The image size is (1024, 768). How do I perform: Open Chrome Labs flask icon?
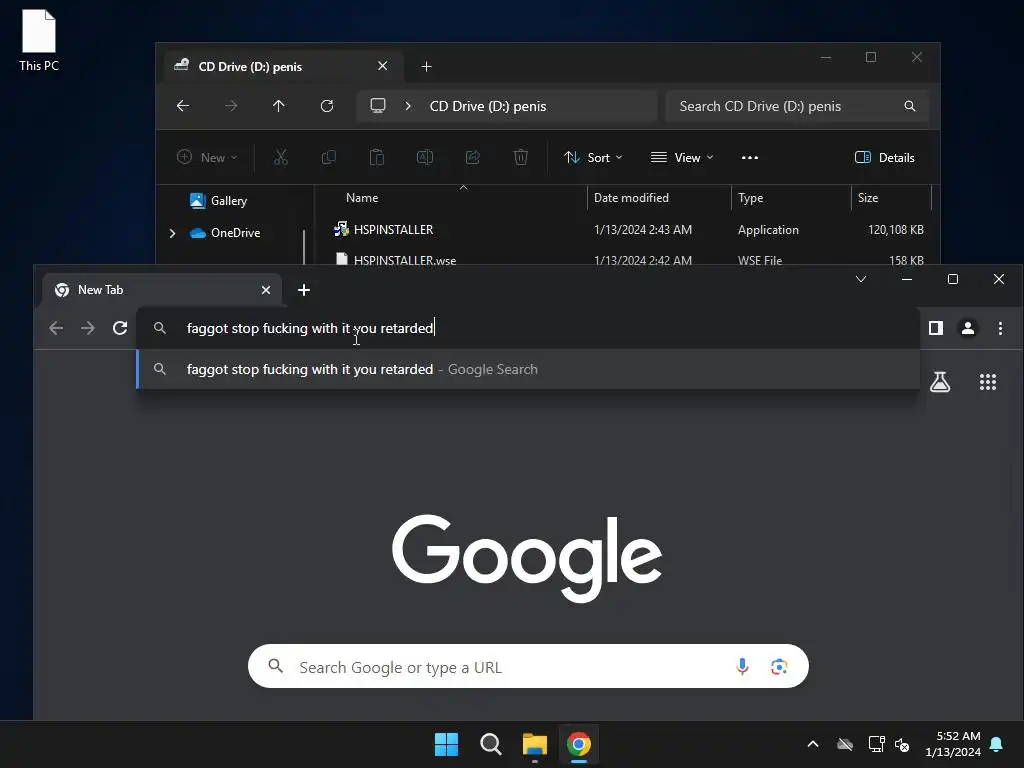click(x=940, y=382)
